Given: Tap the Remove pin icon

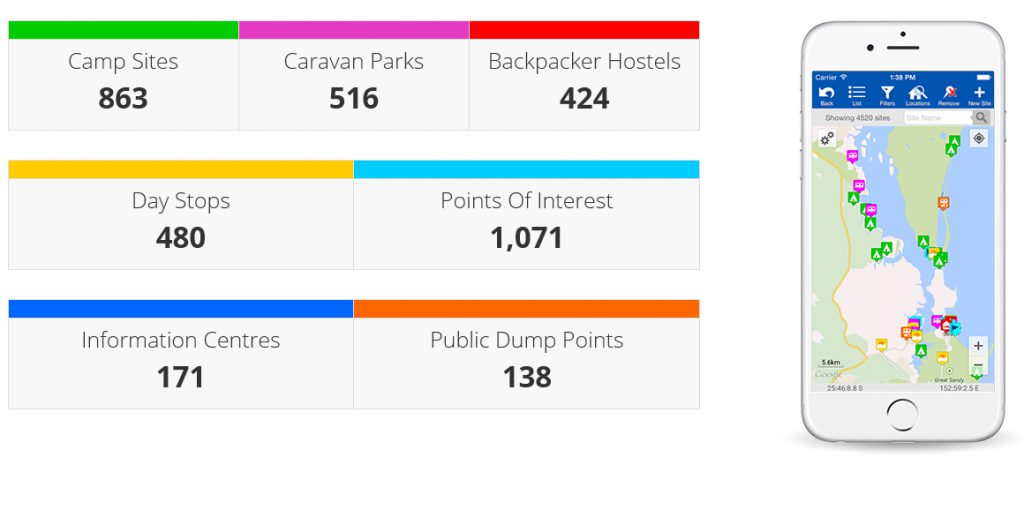Looking at the screenshot, I should tap(950, 93).
